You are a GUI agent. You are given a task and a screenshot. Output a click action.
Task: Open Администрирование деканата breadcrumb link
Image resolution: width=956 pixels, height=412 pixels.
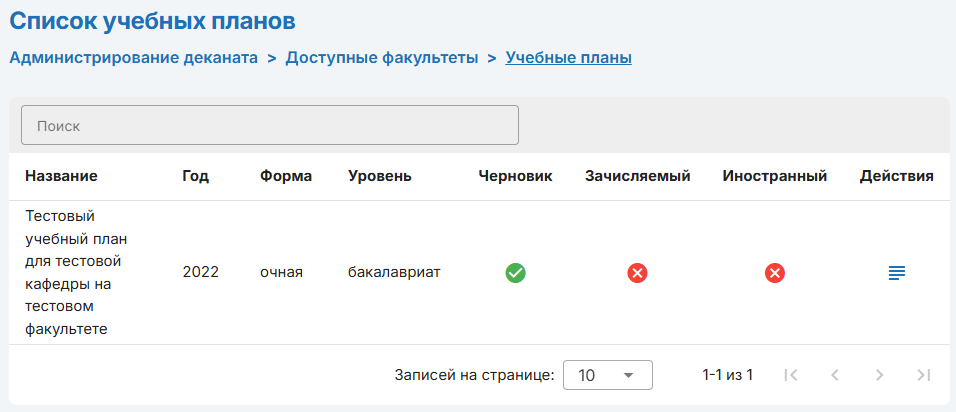(134, 58)
